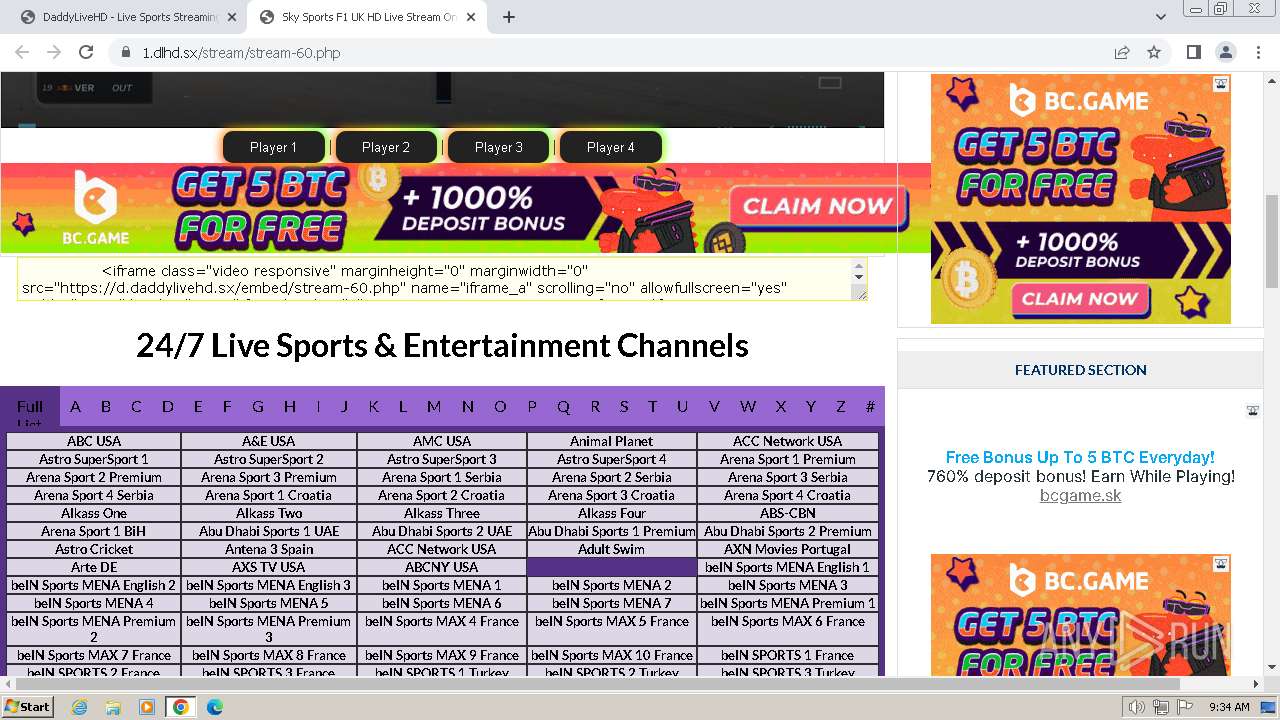Click the address bar URL
The image size is (1280, 720).
(x=241, y=52)
